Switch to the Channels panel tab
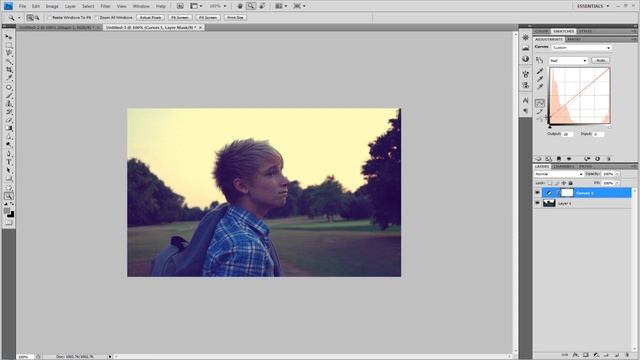Image resolution: width=640 pixels, height=360 pixels. [x=563, y=167]
